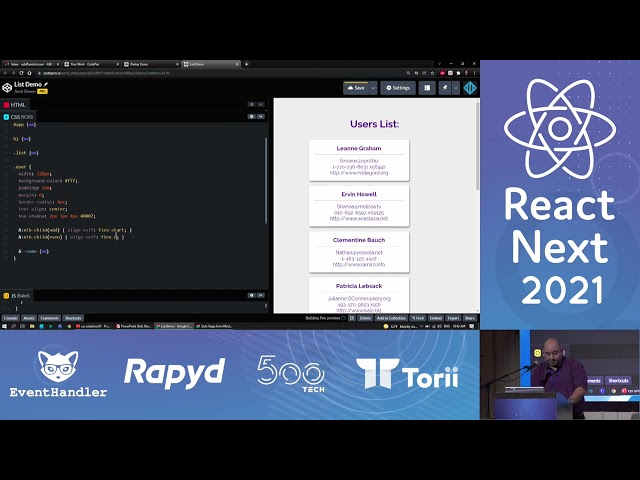Switch to the Debug Demo browser tab
640x480 pixels.
pos(151,64)
